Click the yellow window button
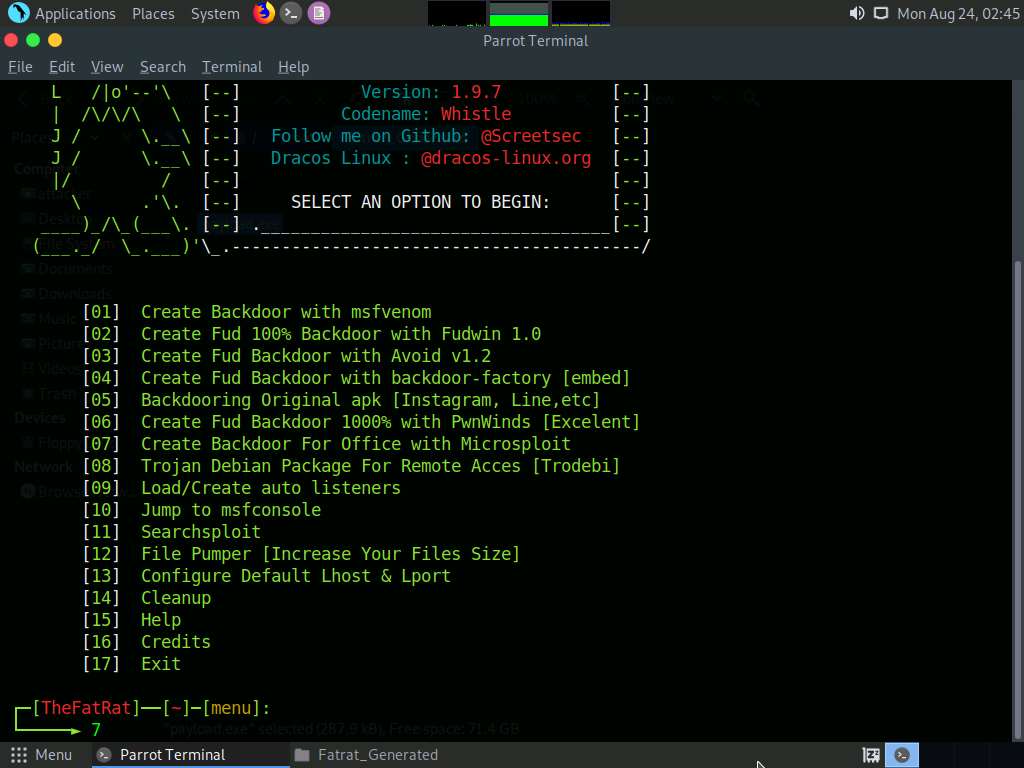 pyautogui.click(x=55, y=40)
